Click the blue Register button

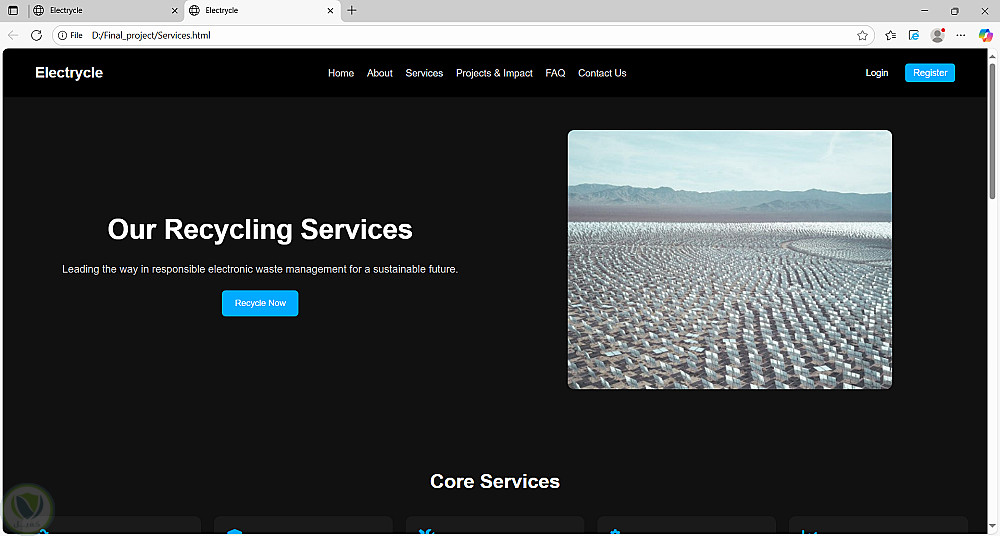pos(930,73)
